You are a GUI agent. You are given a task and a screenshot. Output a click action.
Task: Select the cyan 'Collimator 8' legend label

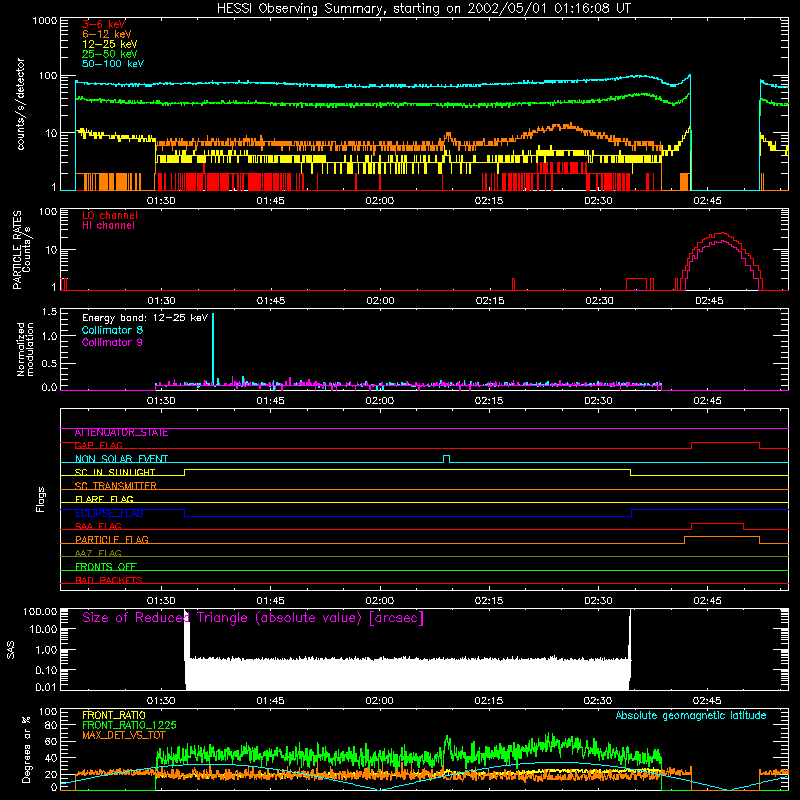[112, 330]
